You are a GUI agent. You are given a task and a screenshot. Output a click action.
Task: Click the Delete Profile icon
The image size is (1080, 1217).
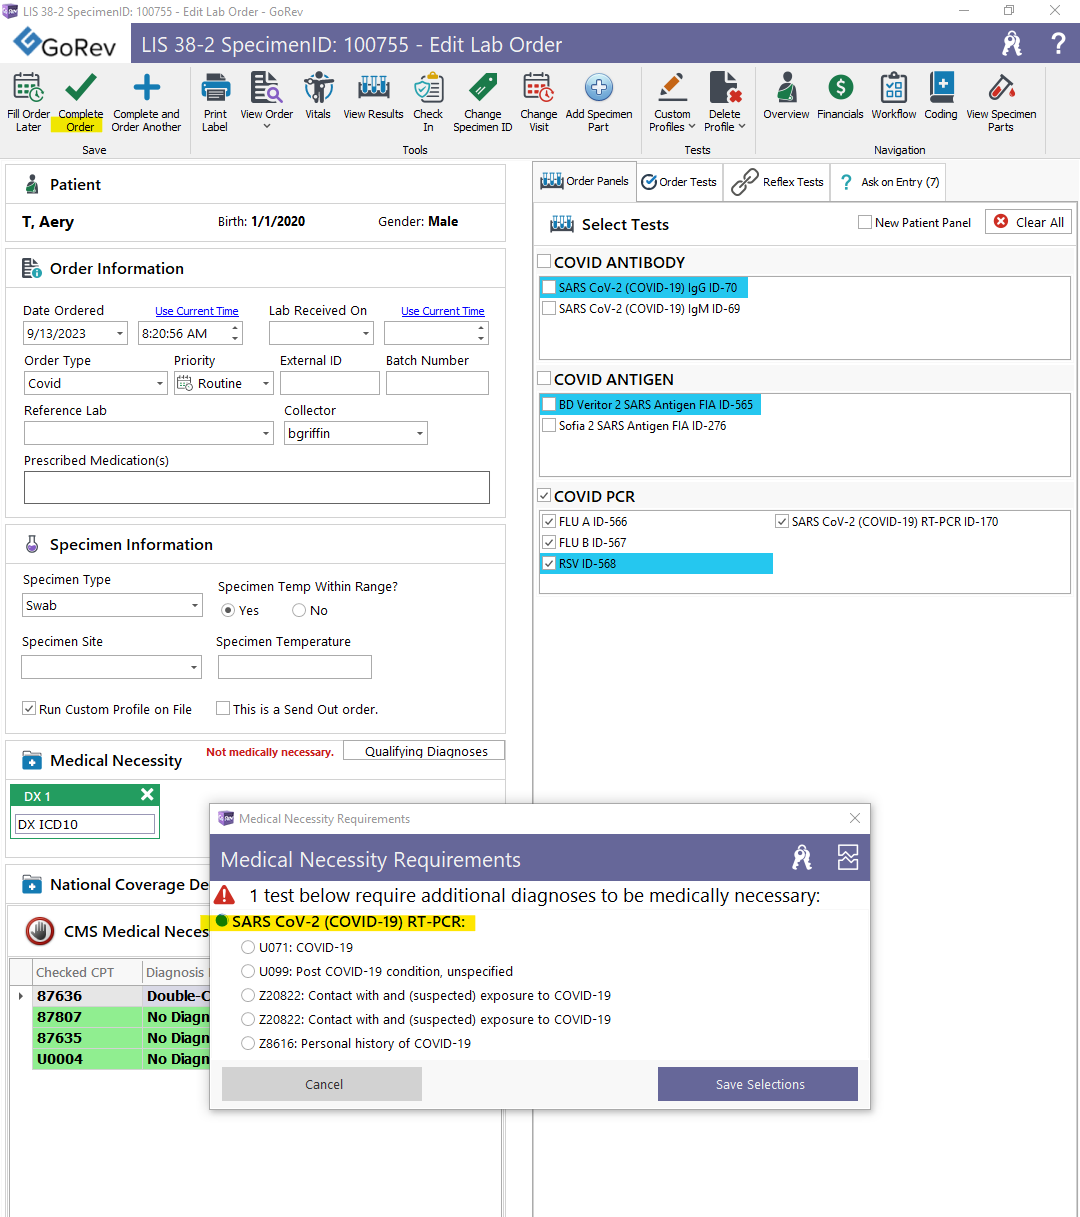coord(725,88)
